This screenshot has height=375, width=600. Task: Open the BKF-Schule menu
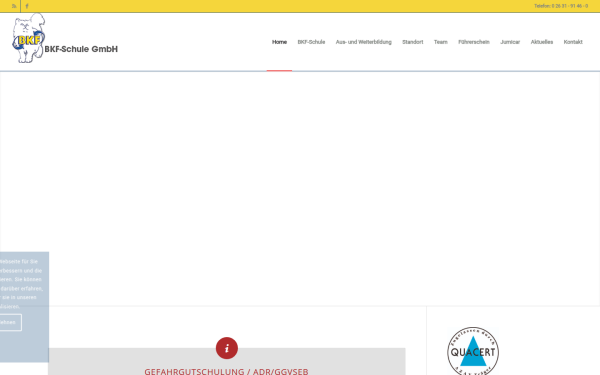coord(311,42)
